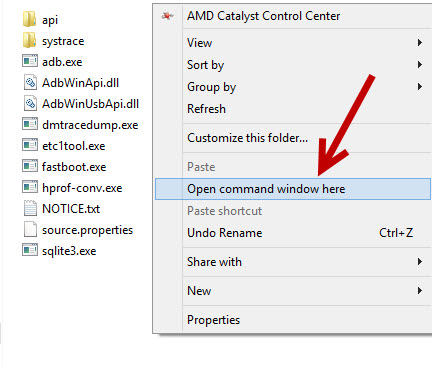Image resolution: width=432 pixels, height=367 pixels.
Task: Expand the Group by submenu arrow
Action: coord(420,87)
